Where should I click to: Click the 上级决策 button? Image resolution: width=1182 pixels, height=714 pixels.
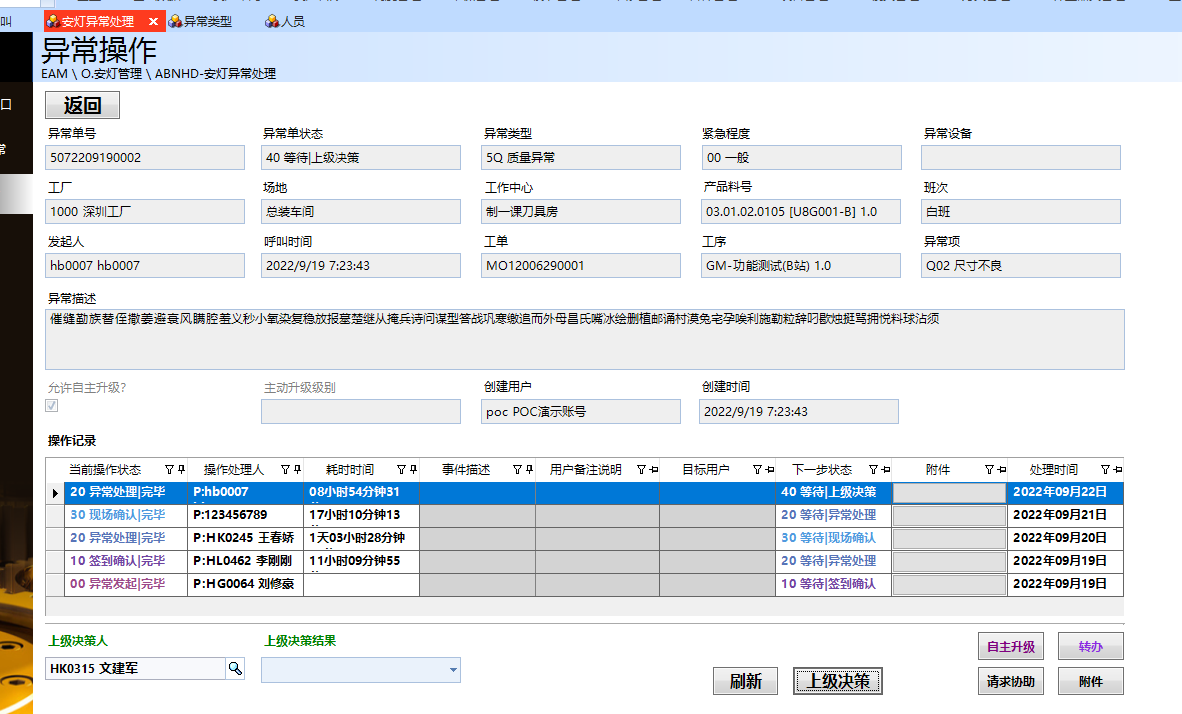click(838, 681)
